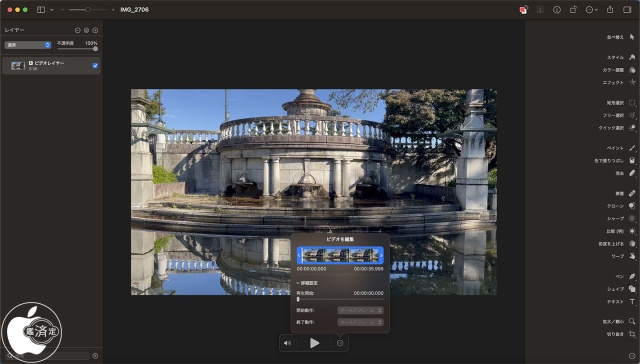Image resolution: width=640 pixels, height=364 pixels.
Task: Select the Pen (ペン) tool
Action: point(632,276)
